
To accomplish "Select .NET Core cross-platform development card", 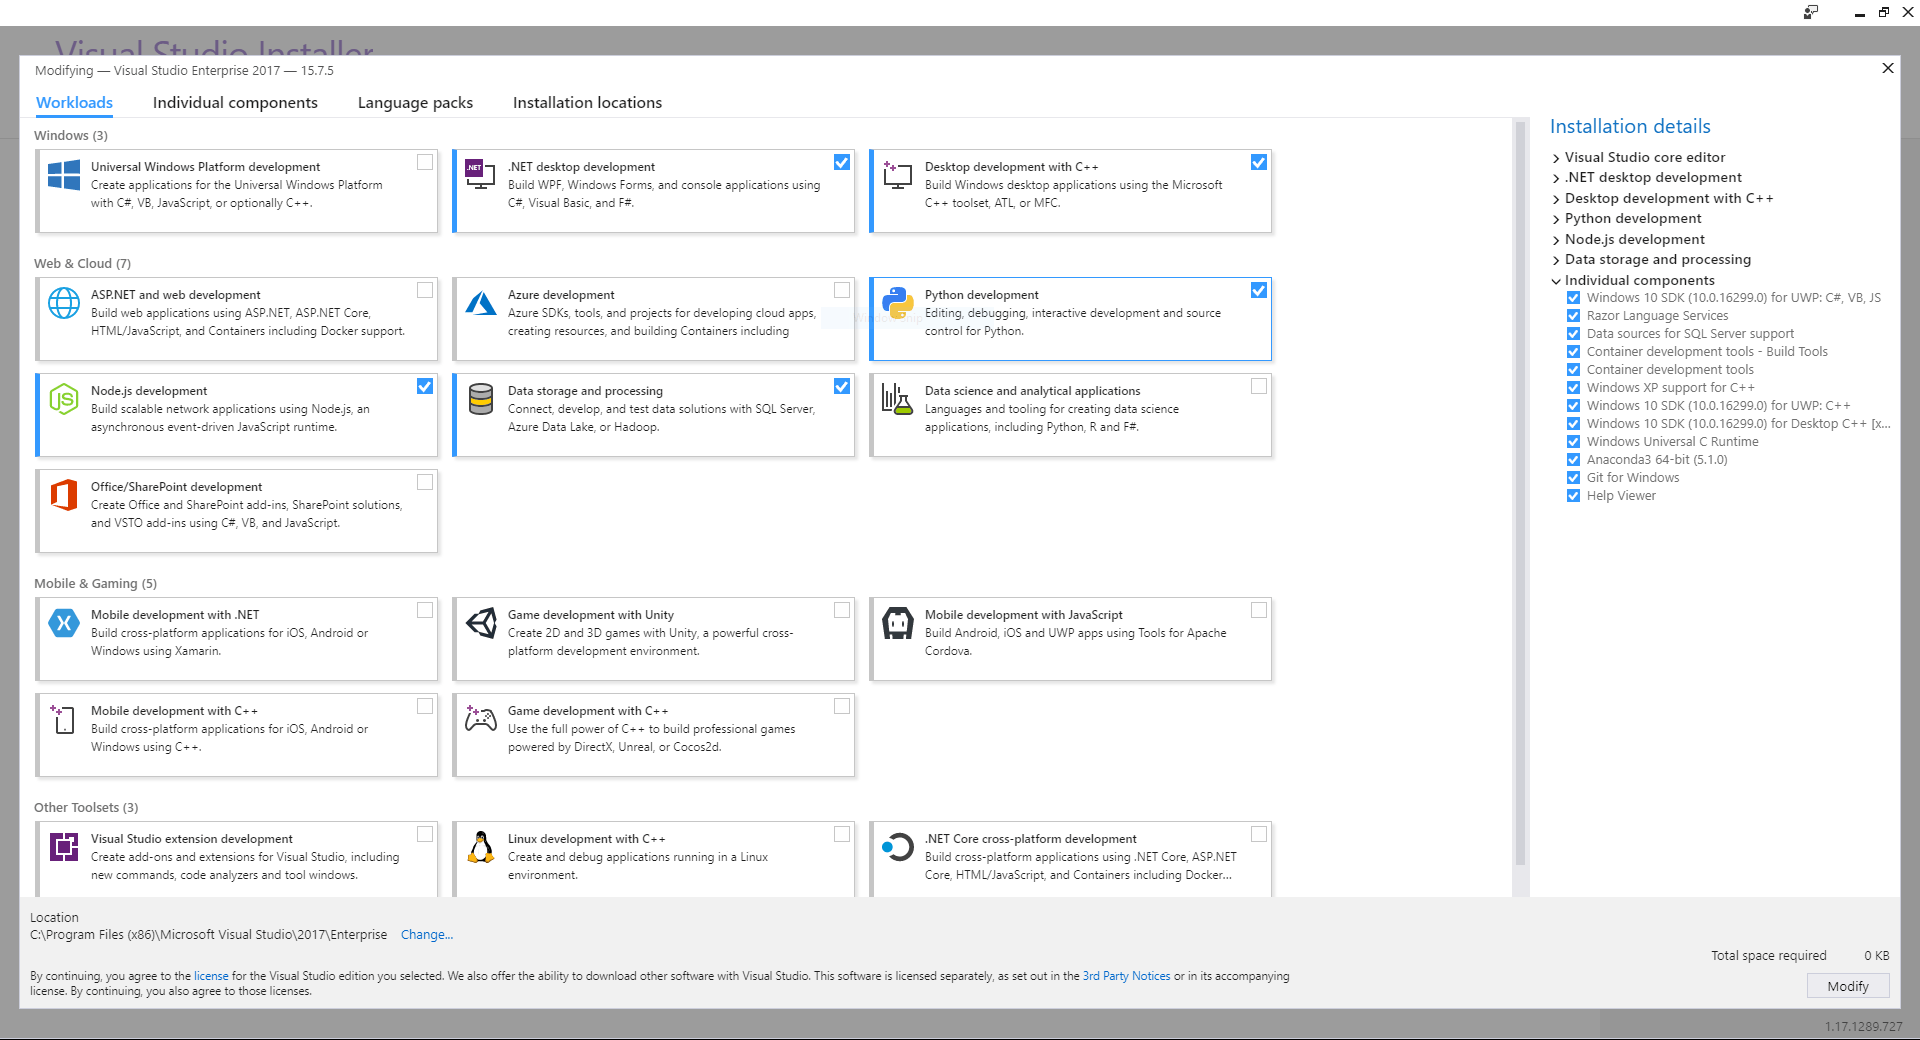I will coord(1071,859).
